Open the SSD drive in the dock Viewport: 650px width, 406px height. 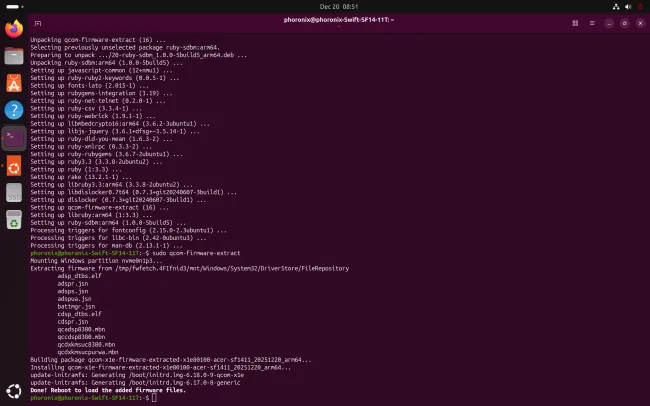[x=14, y=191]
